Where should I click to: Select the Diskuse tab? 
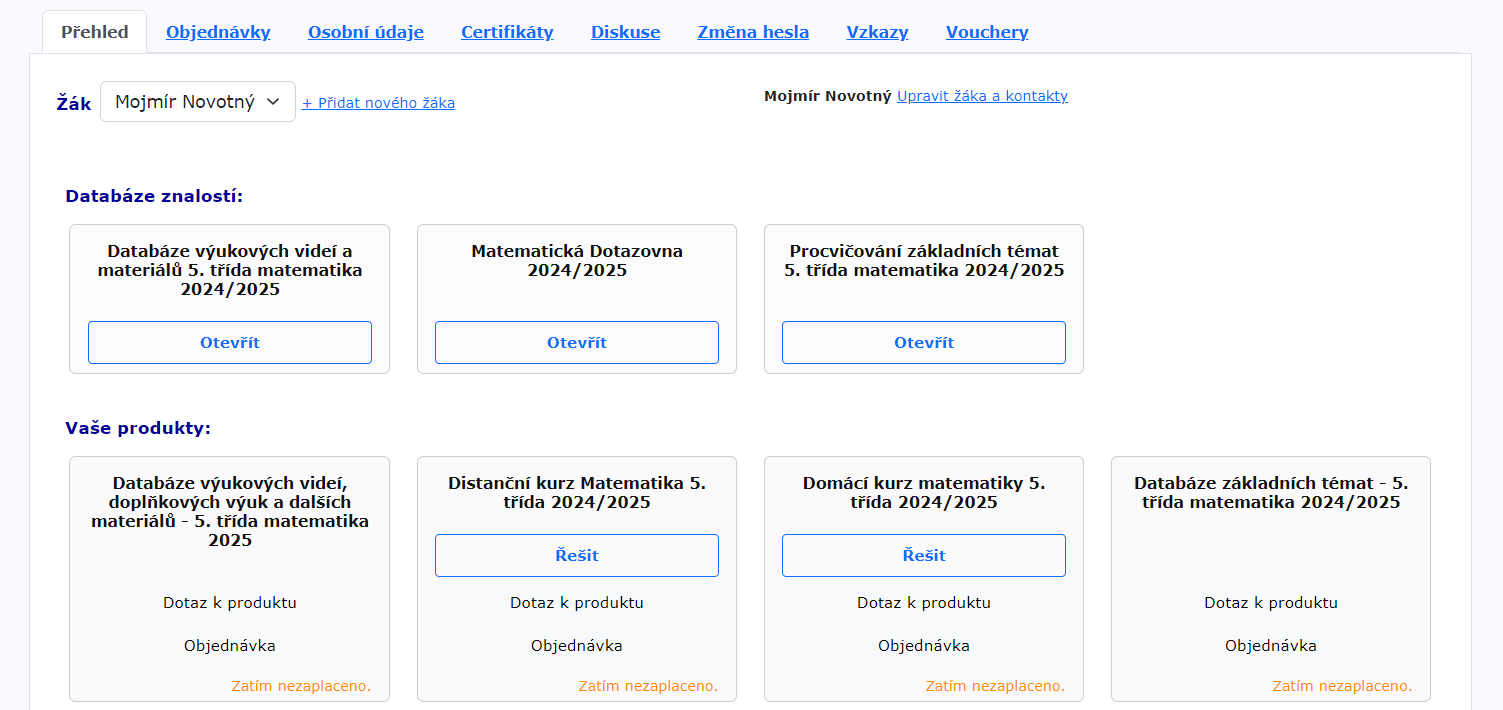tap(626, 32)
